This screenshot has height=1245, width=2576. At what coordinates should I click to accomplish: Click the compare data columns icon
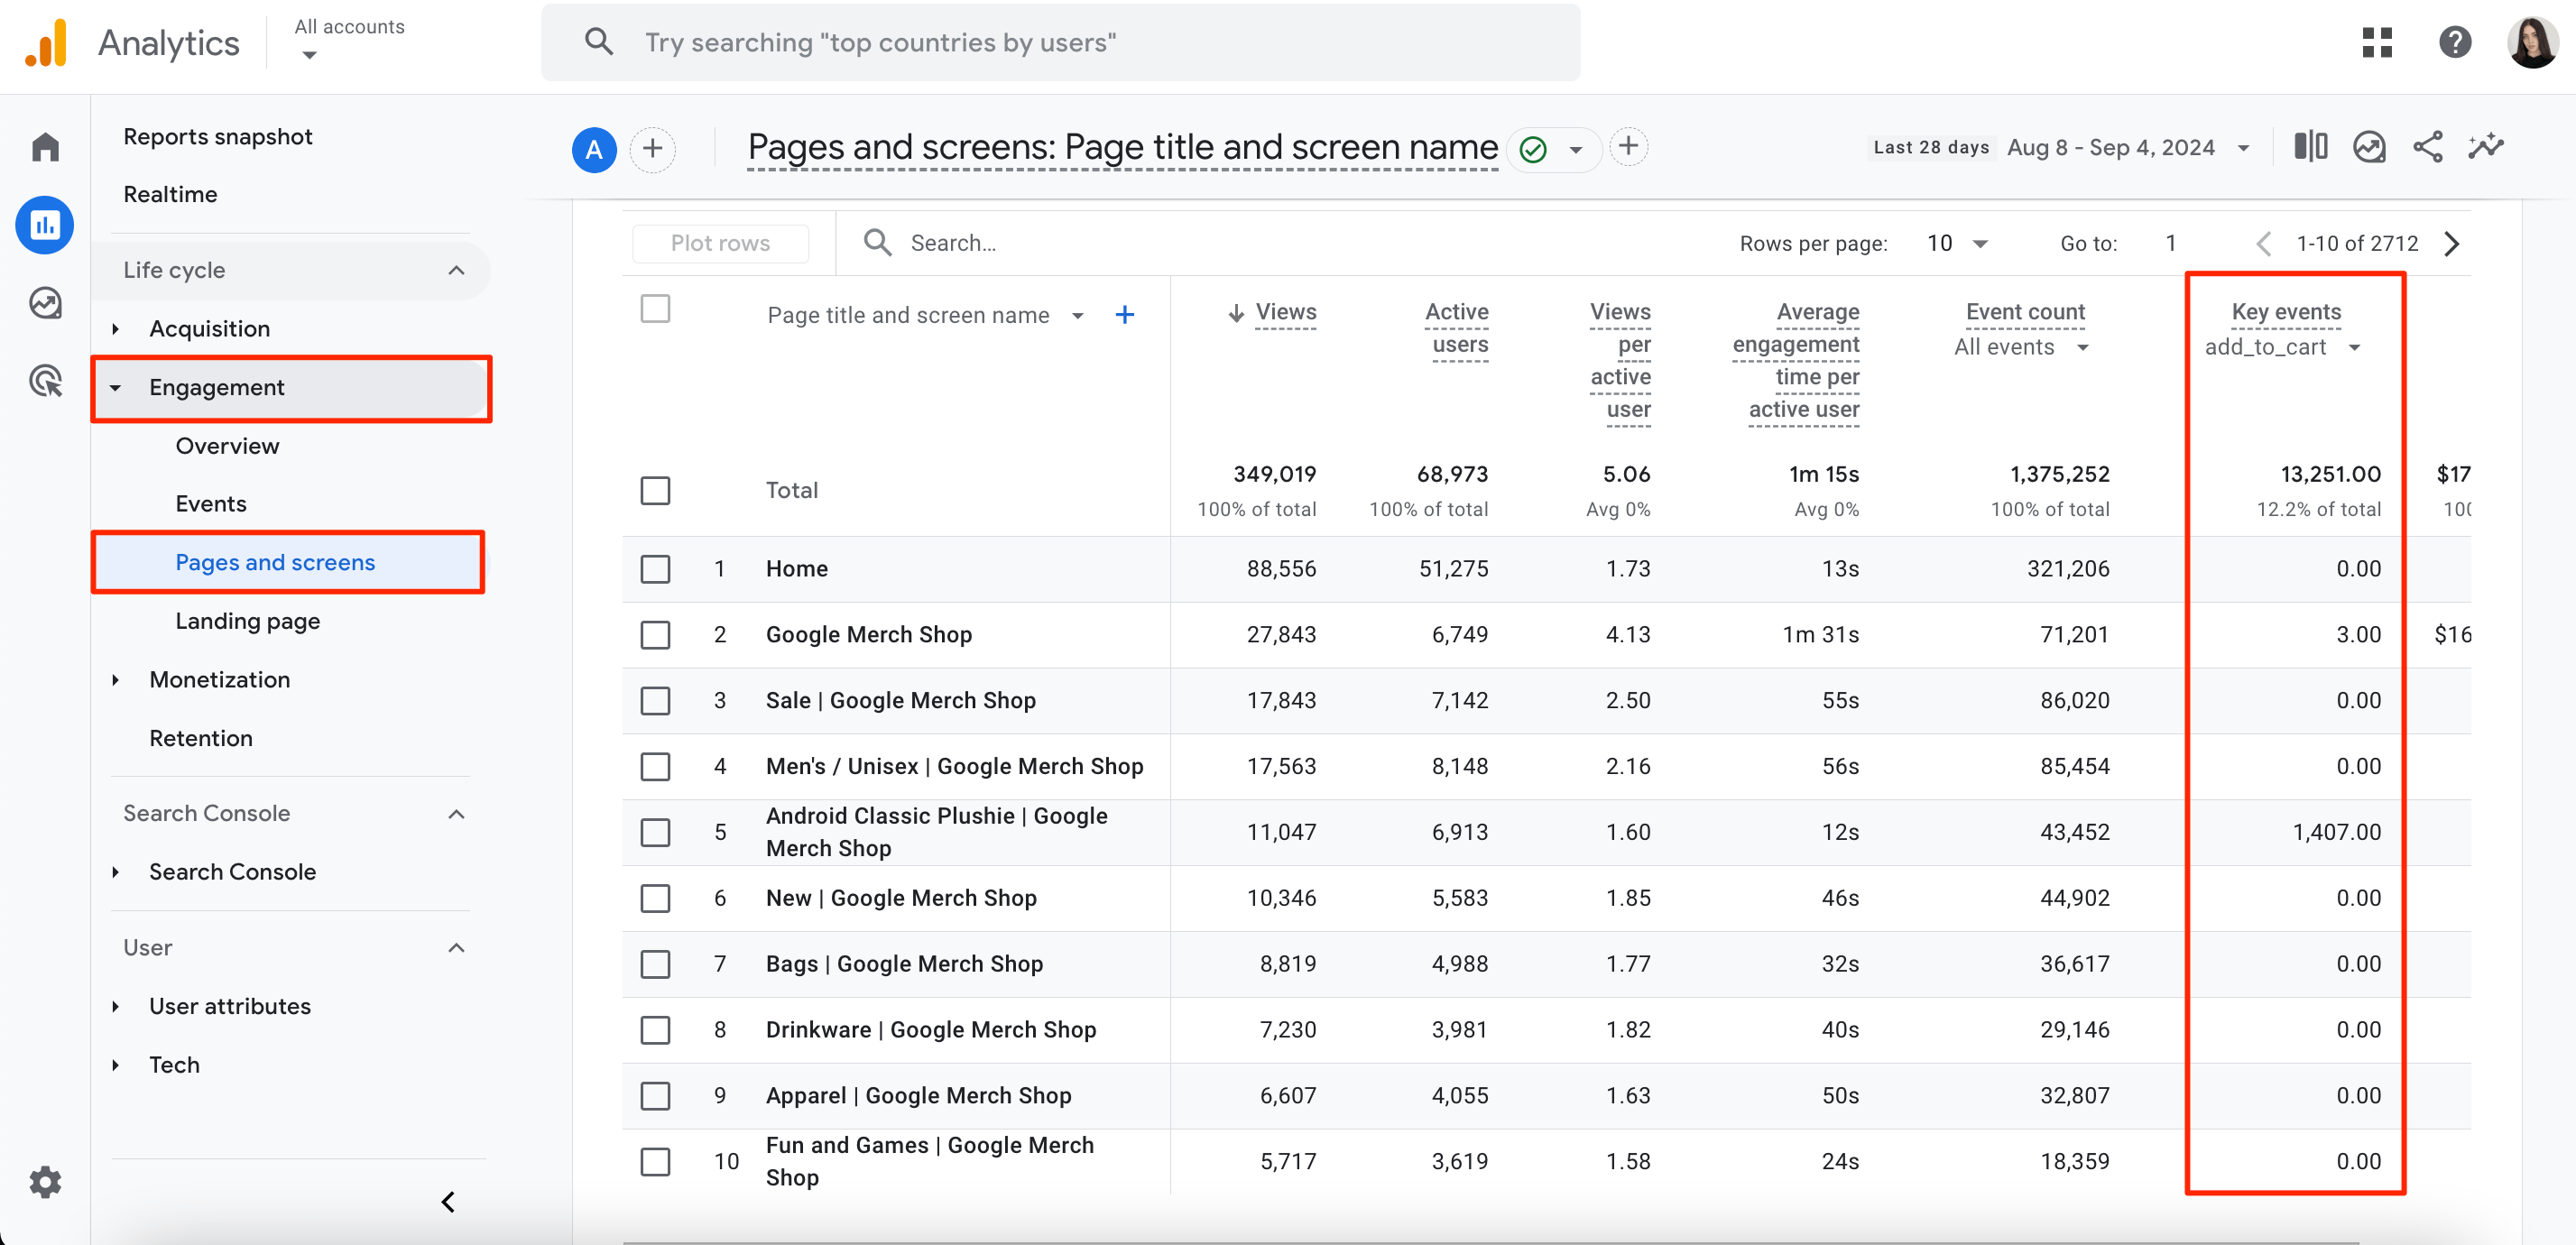(2310, 147)
